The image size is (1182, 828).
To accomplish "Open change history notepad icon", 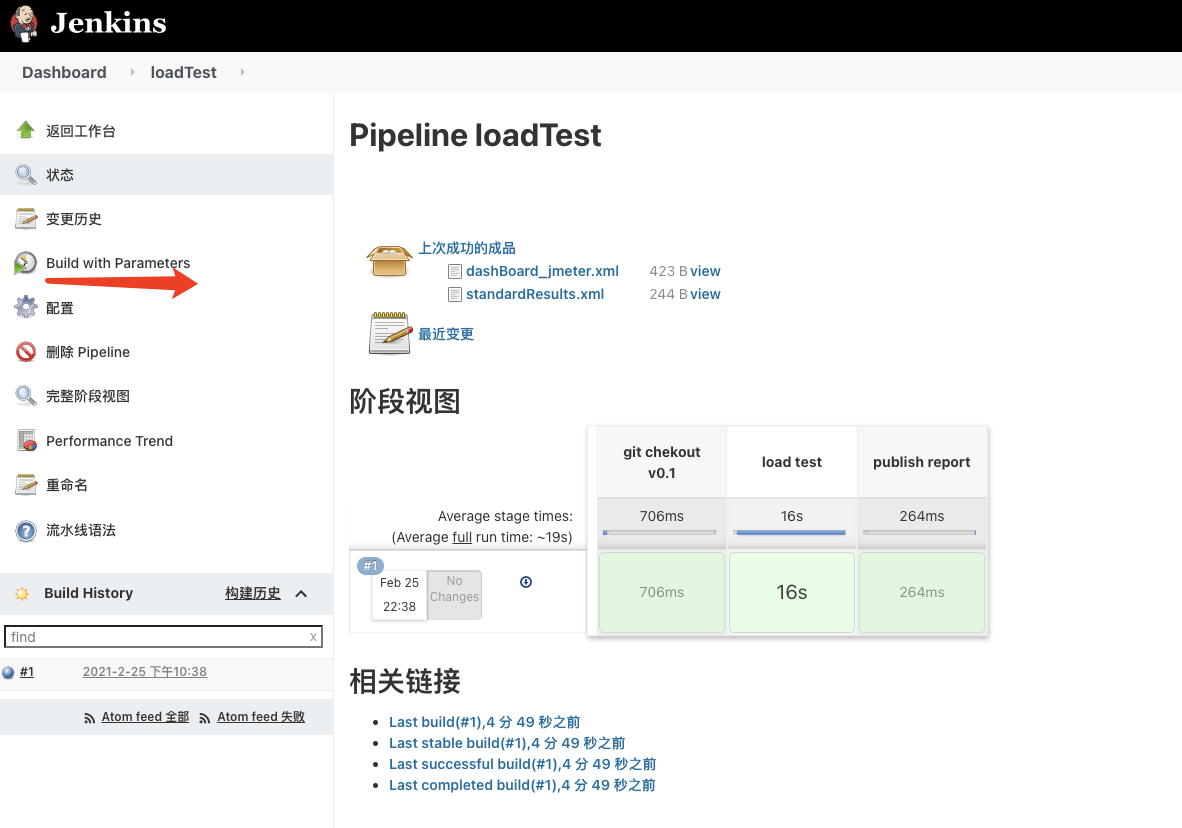I will tap(26, 219).
